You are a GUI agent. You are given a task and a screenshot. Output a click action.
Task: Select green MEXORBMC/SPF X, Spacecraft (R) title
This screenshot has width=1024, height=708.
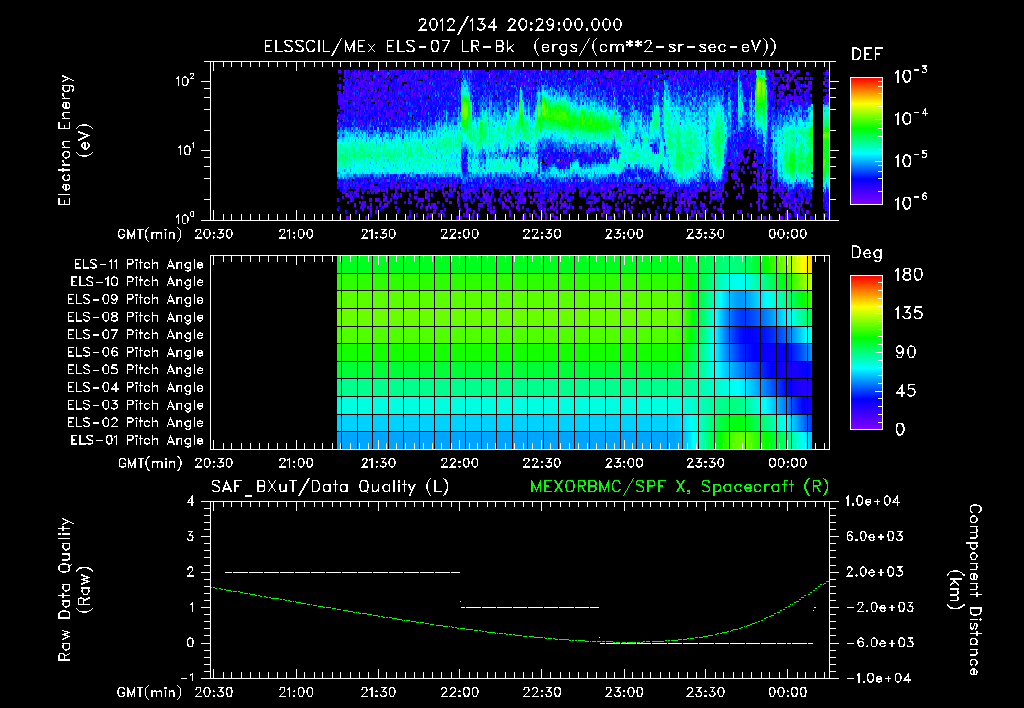click(x=679, y=487)
